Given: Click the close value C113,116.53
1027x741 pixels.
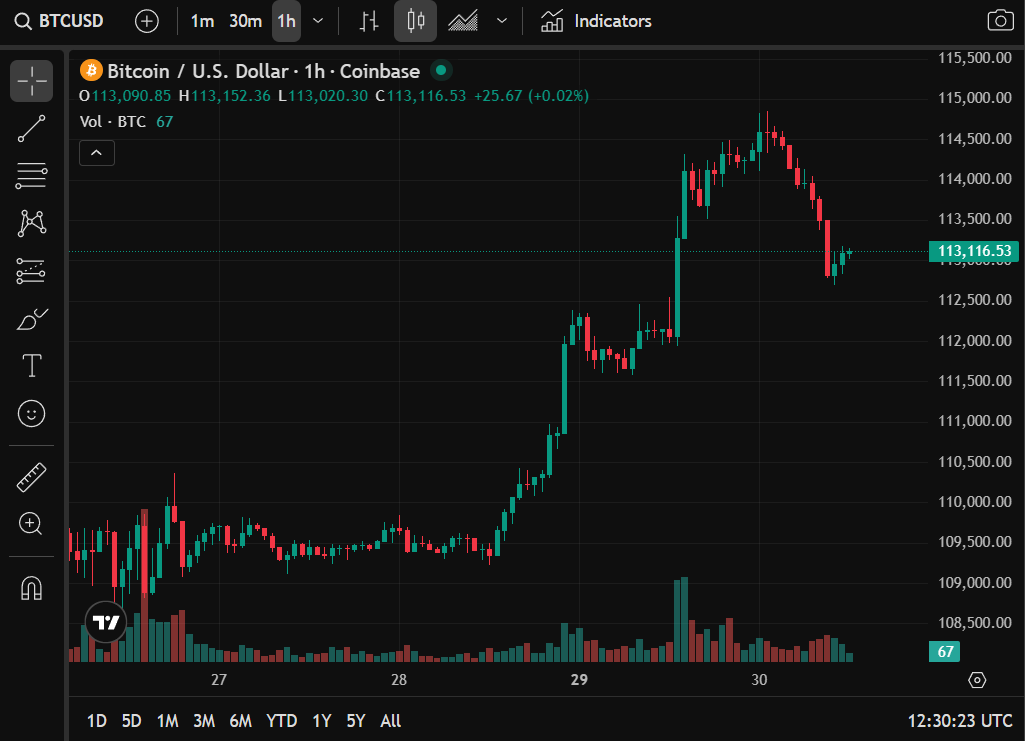Looking at the screenshot, I should pyautogui.click(x=420, y=96).
